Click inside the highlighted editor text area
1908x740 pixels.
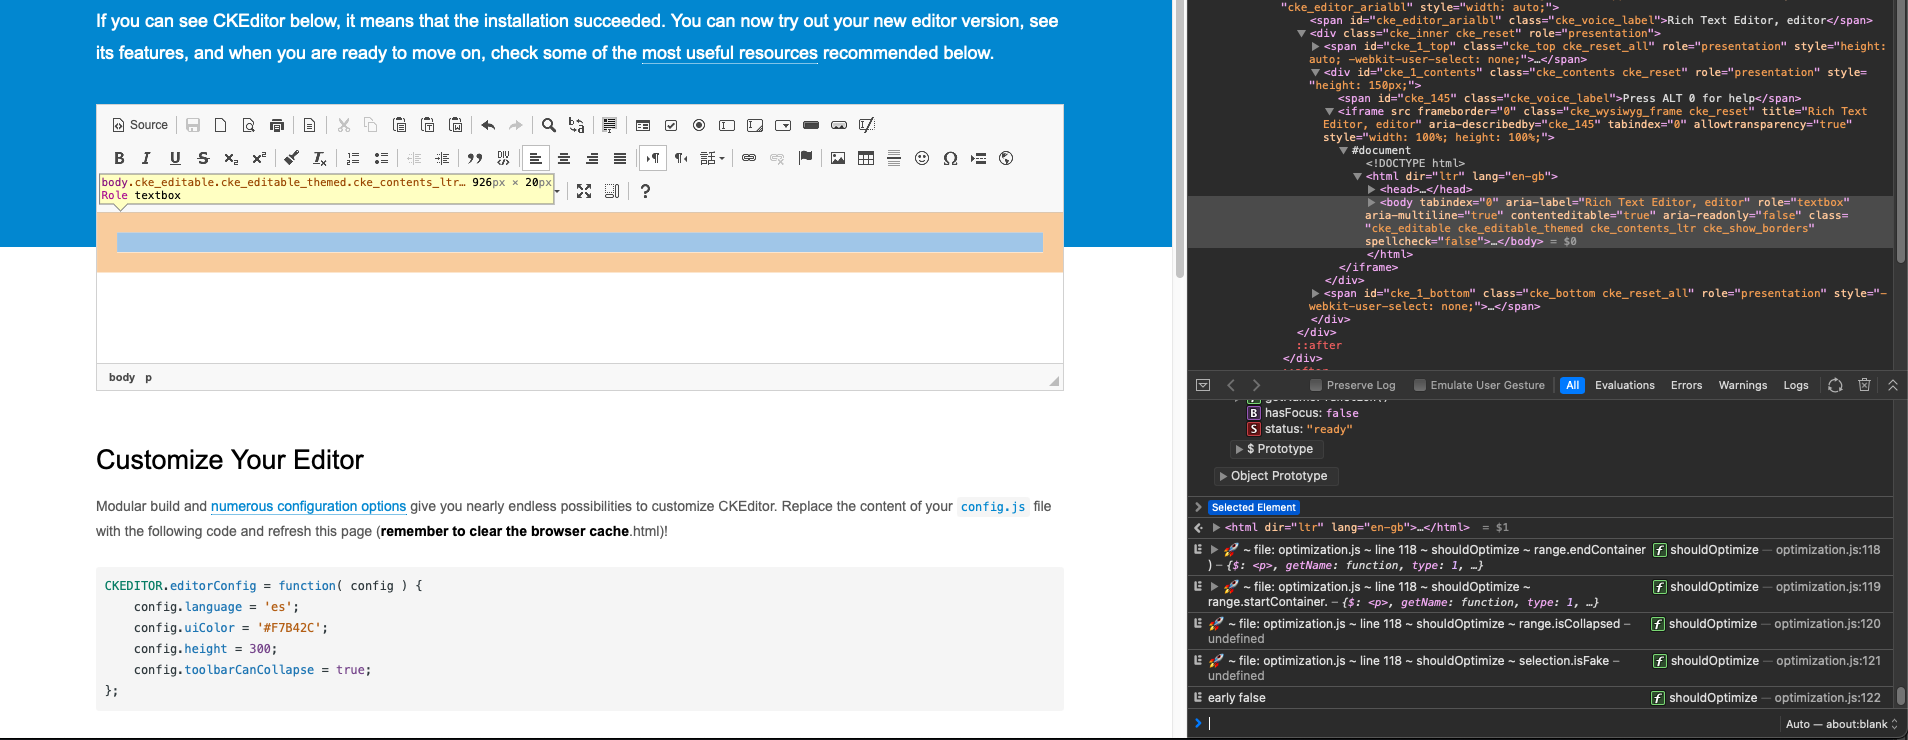580,242
